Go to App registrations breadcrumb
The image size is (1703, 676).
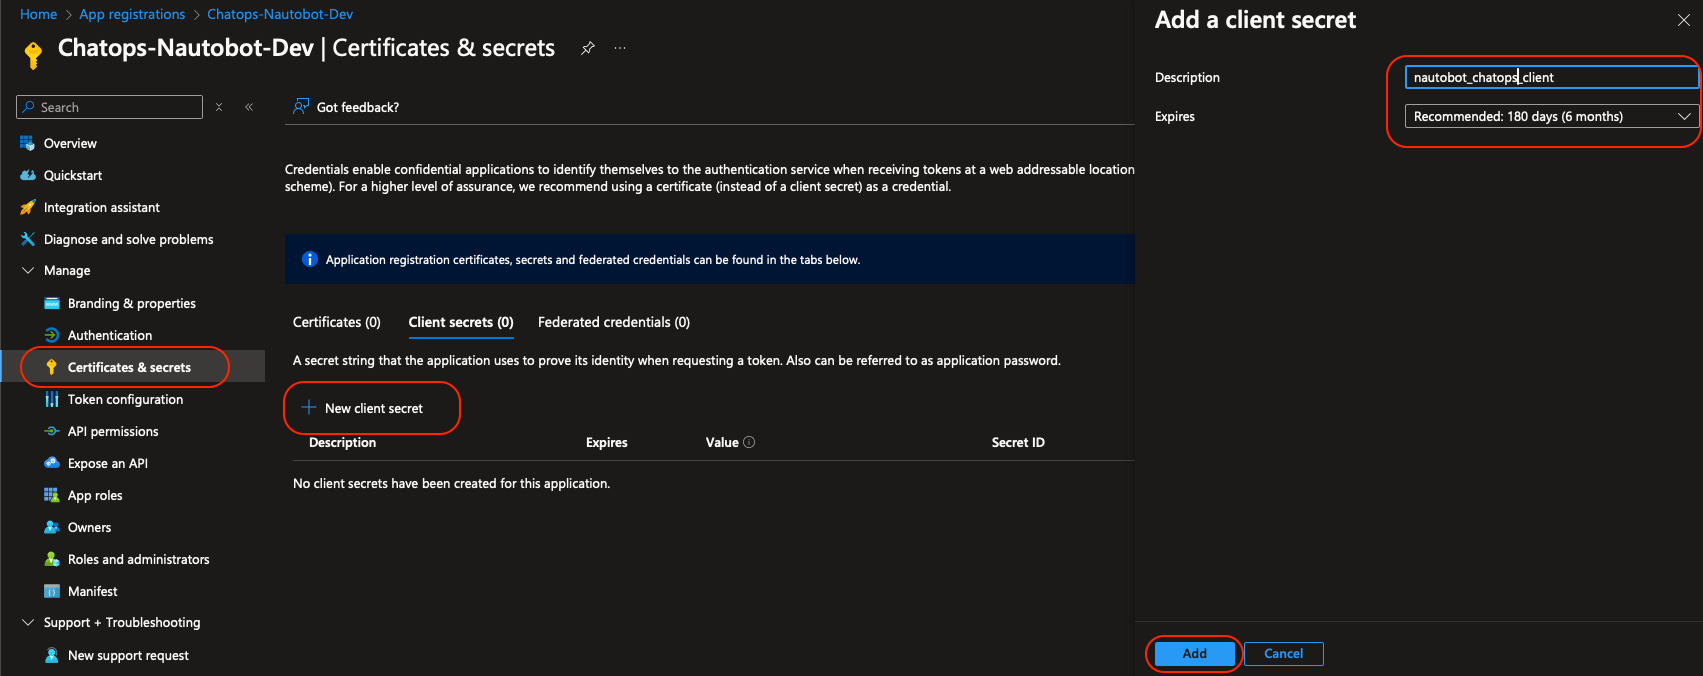[x=132, y=14]
